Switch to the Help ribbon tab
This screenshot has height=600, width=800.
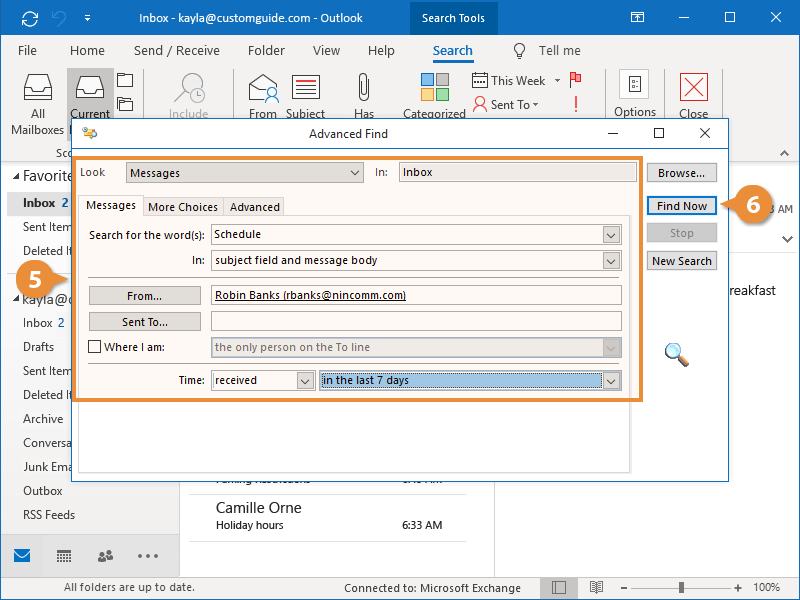381,51
